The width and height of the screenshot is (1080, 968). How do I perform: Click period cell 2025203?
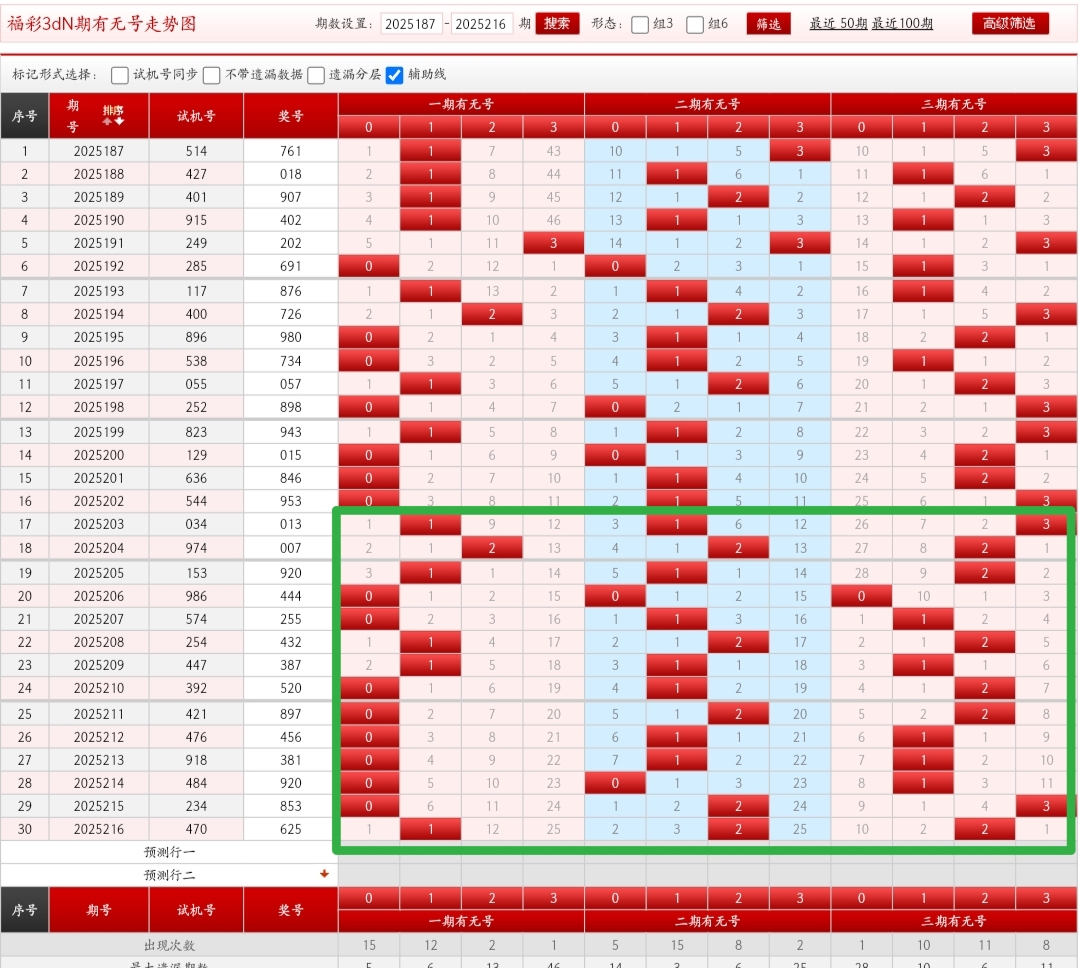(99, 524)
